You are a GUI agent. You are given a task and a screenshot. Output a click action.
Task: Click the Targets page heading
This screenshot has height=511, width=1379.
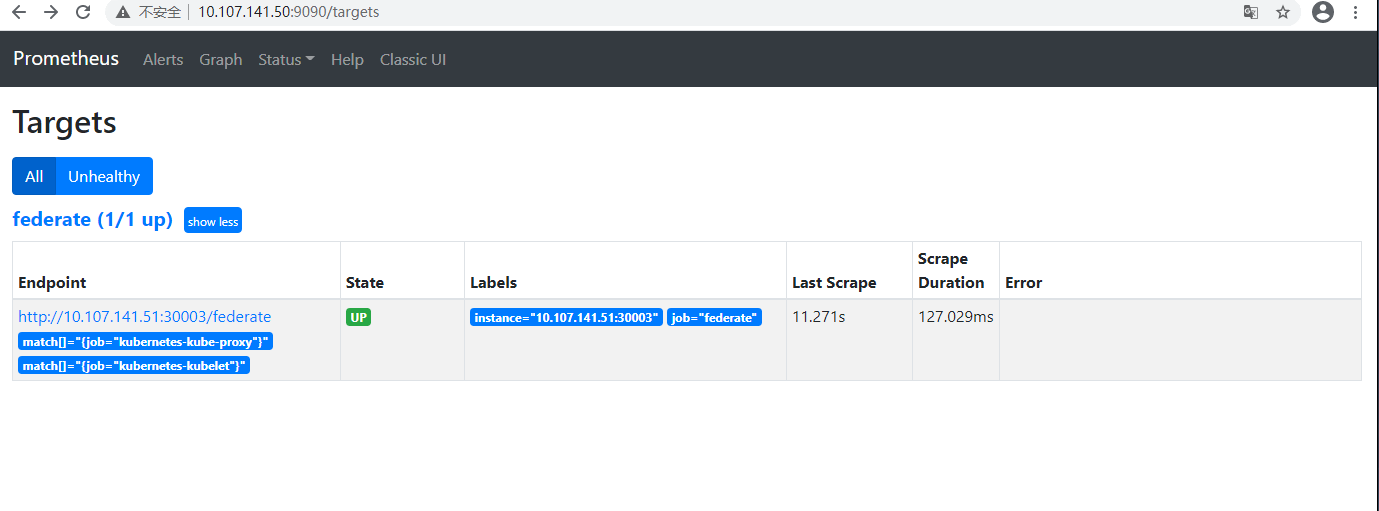pyautogui.click(x=64, y=122)
